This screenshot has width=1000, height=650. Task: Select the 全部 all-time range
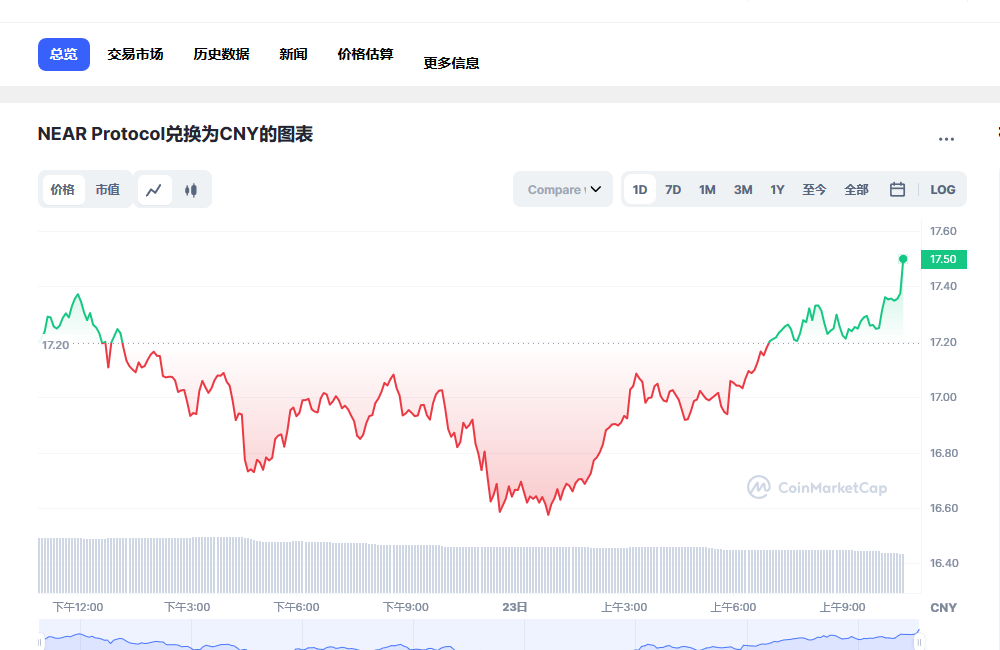(x=856, y=189)
